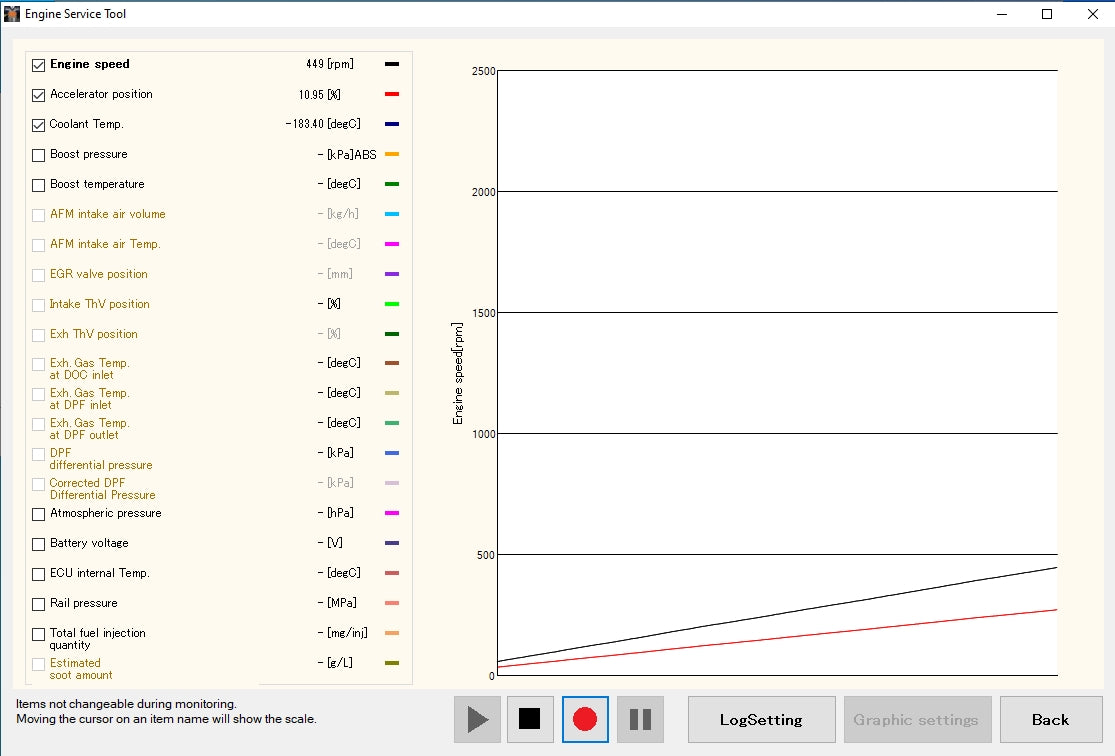Click the red Record button
The height and width of the screenshot is (756, 1115).
click(585, 719)
